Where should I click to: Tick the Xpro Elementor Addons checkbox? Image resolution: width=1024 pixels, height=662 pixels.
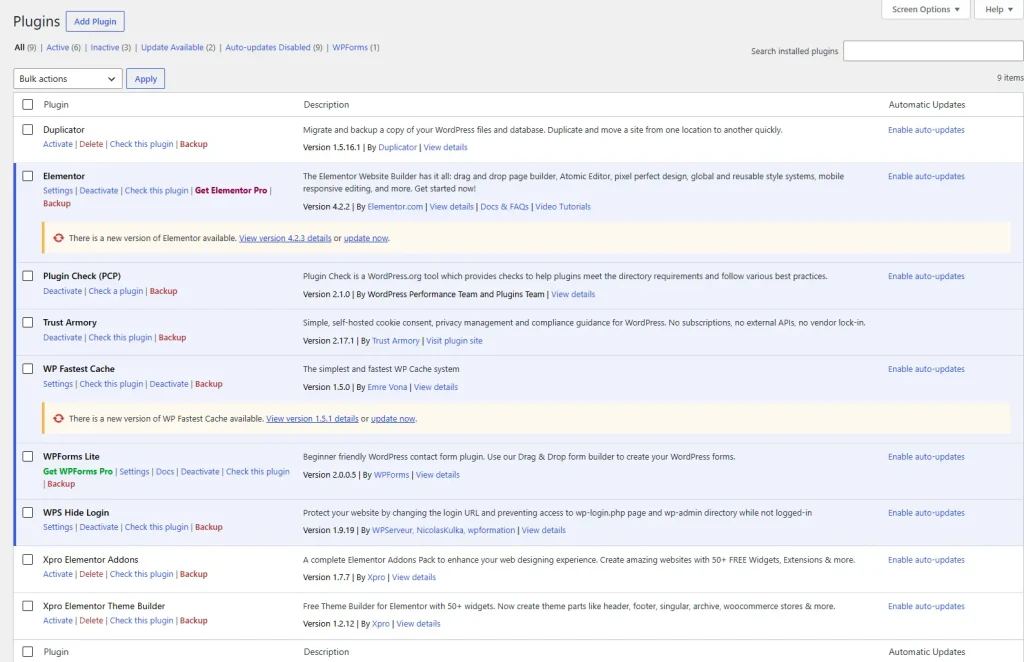pyautogui.click(x=27, y=560)
